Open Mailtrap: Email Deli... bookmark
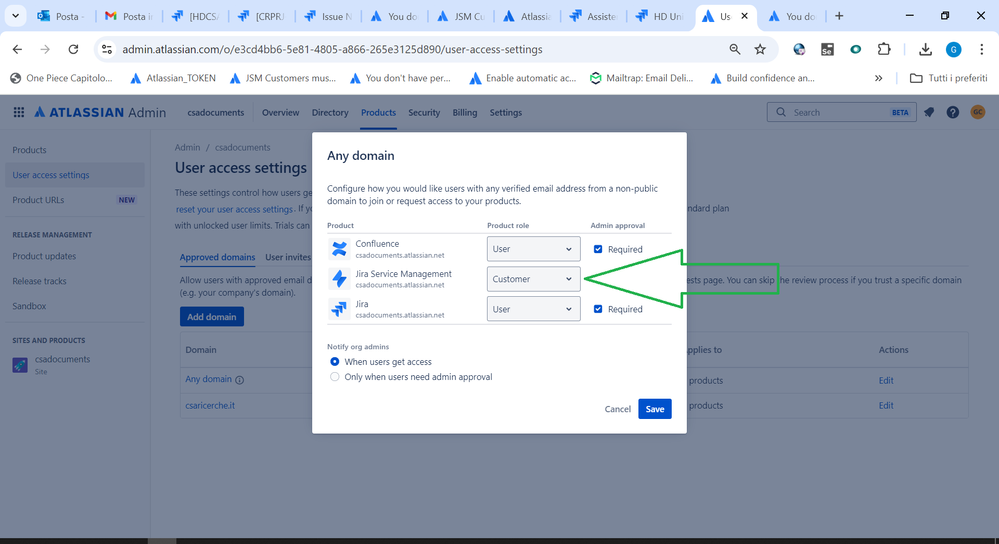This screenshot has height=544, width=999. click(x=642, y=78)
